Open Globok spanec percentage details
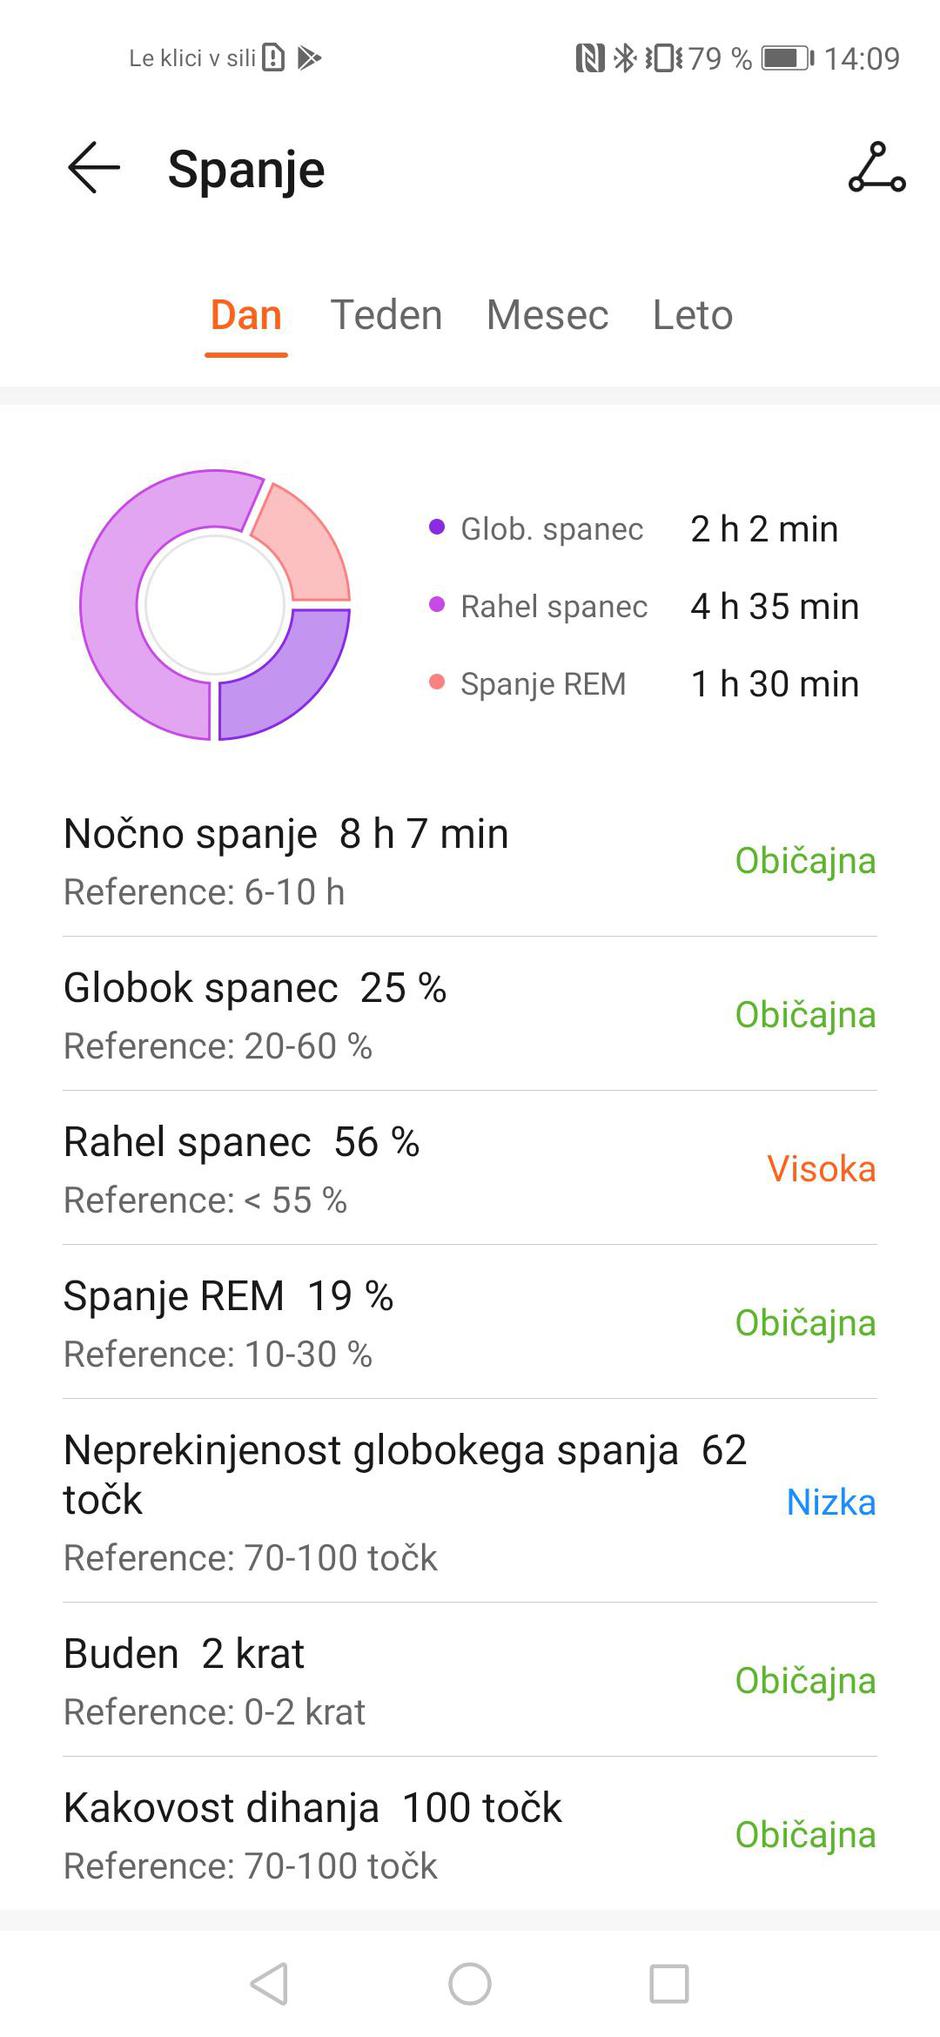 pos(469,1014)
